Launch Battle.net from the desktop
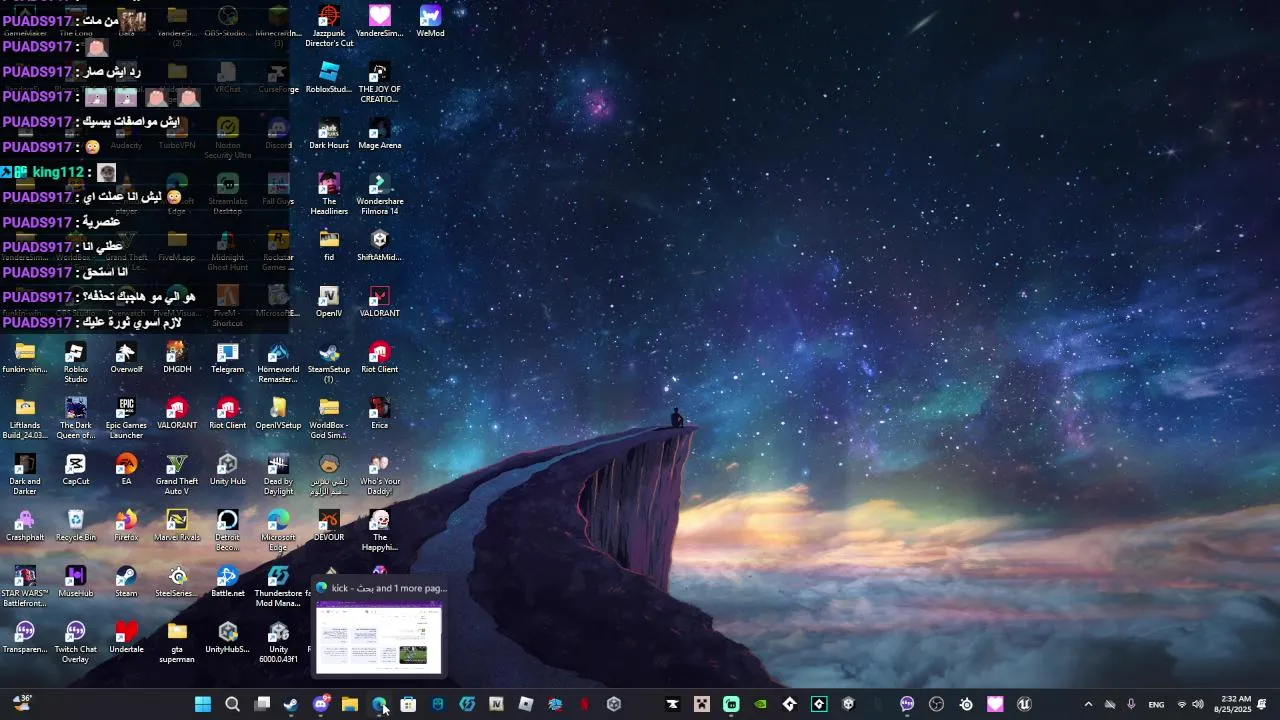 point(227,582)
